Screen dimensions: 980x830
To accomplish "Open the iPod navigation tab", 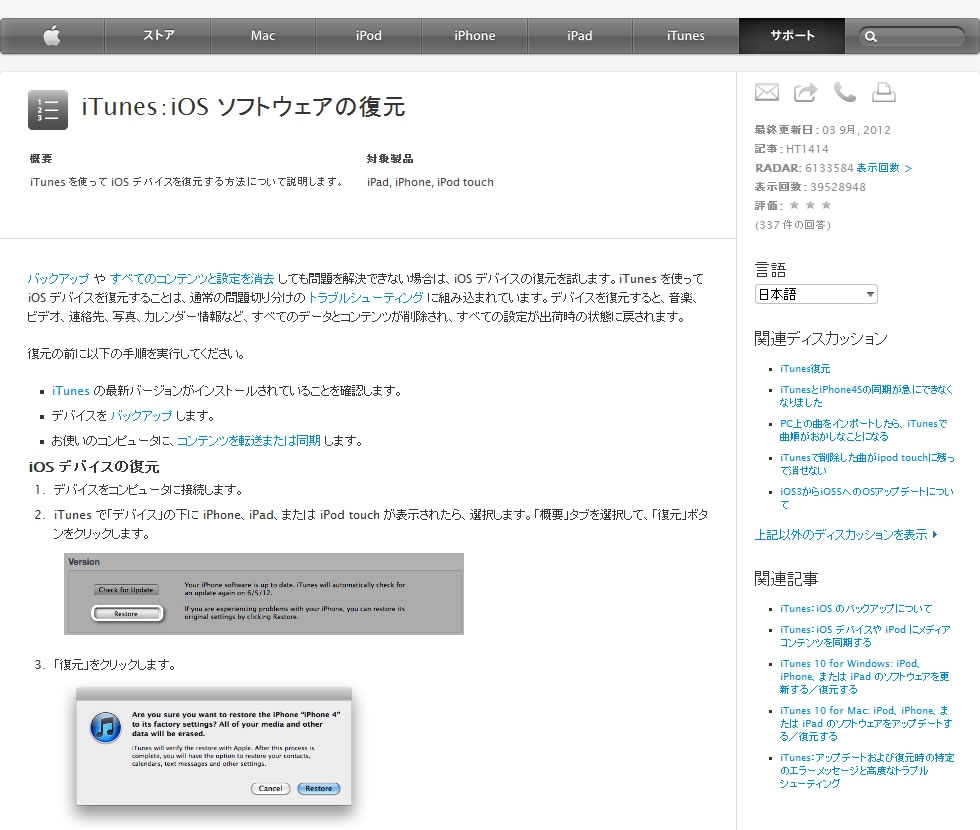I will (x=369, y=36).
